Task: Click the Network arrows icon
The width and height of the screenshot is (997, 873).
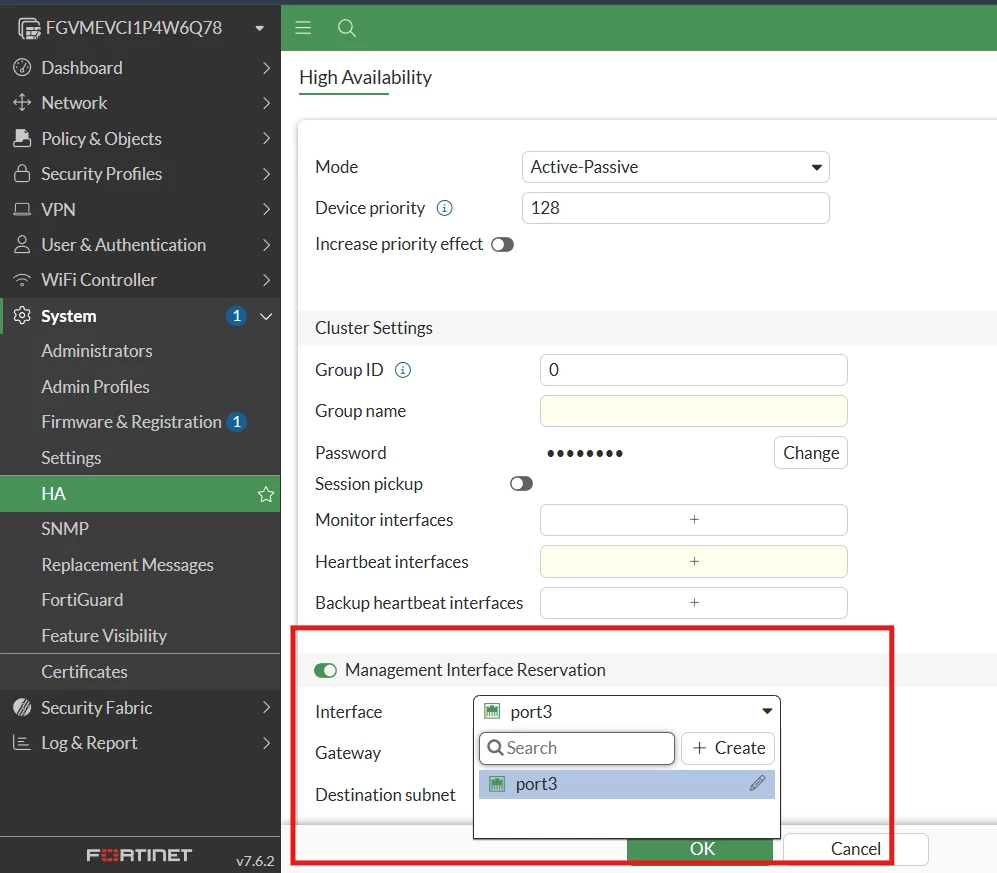Action: pos(22,102)
